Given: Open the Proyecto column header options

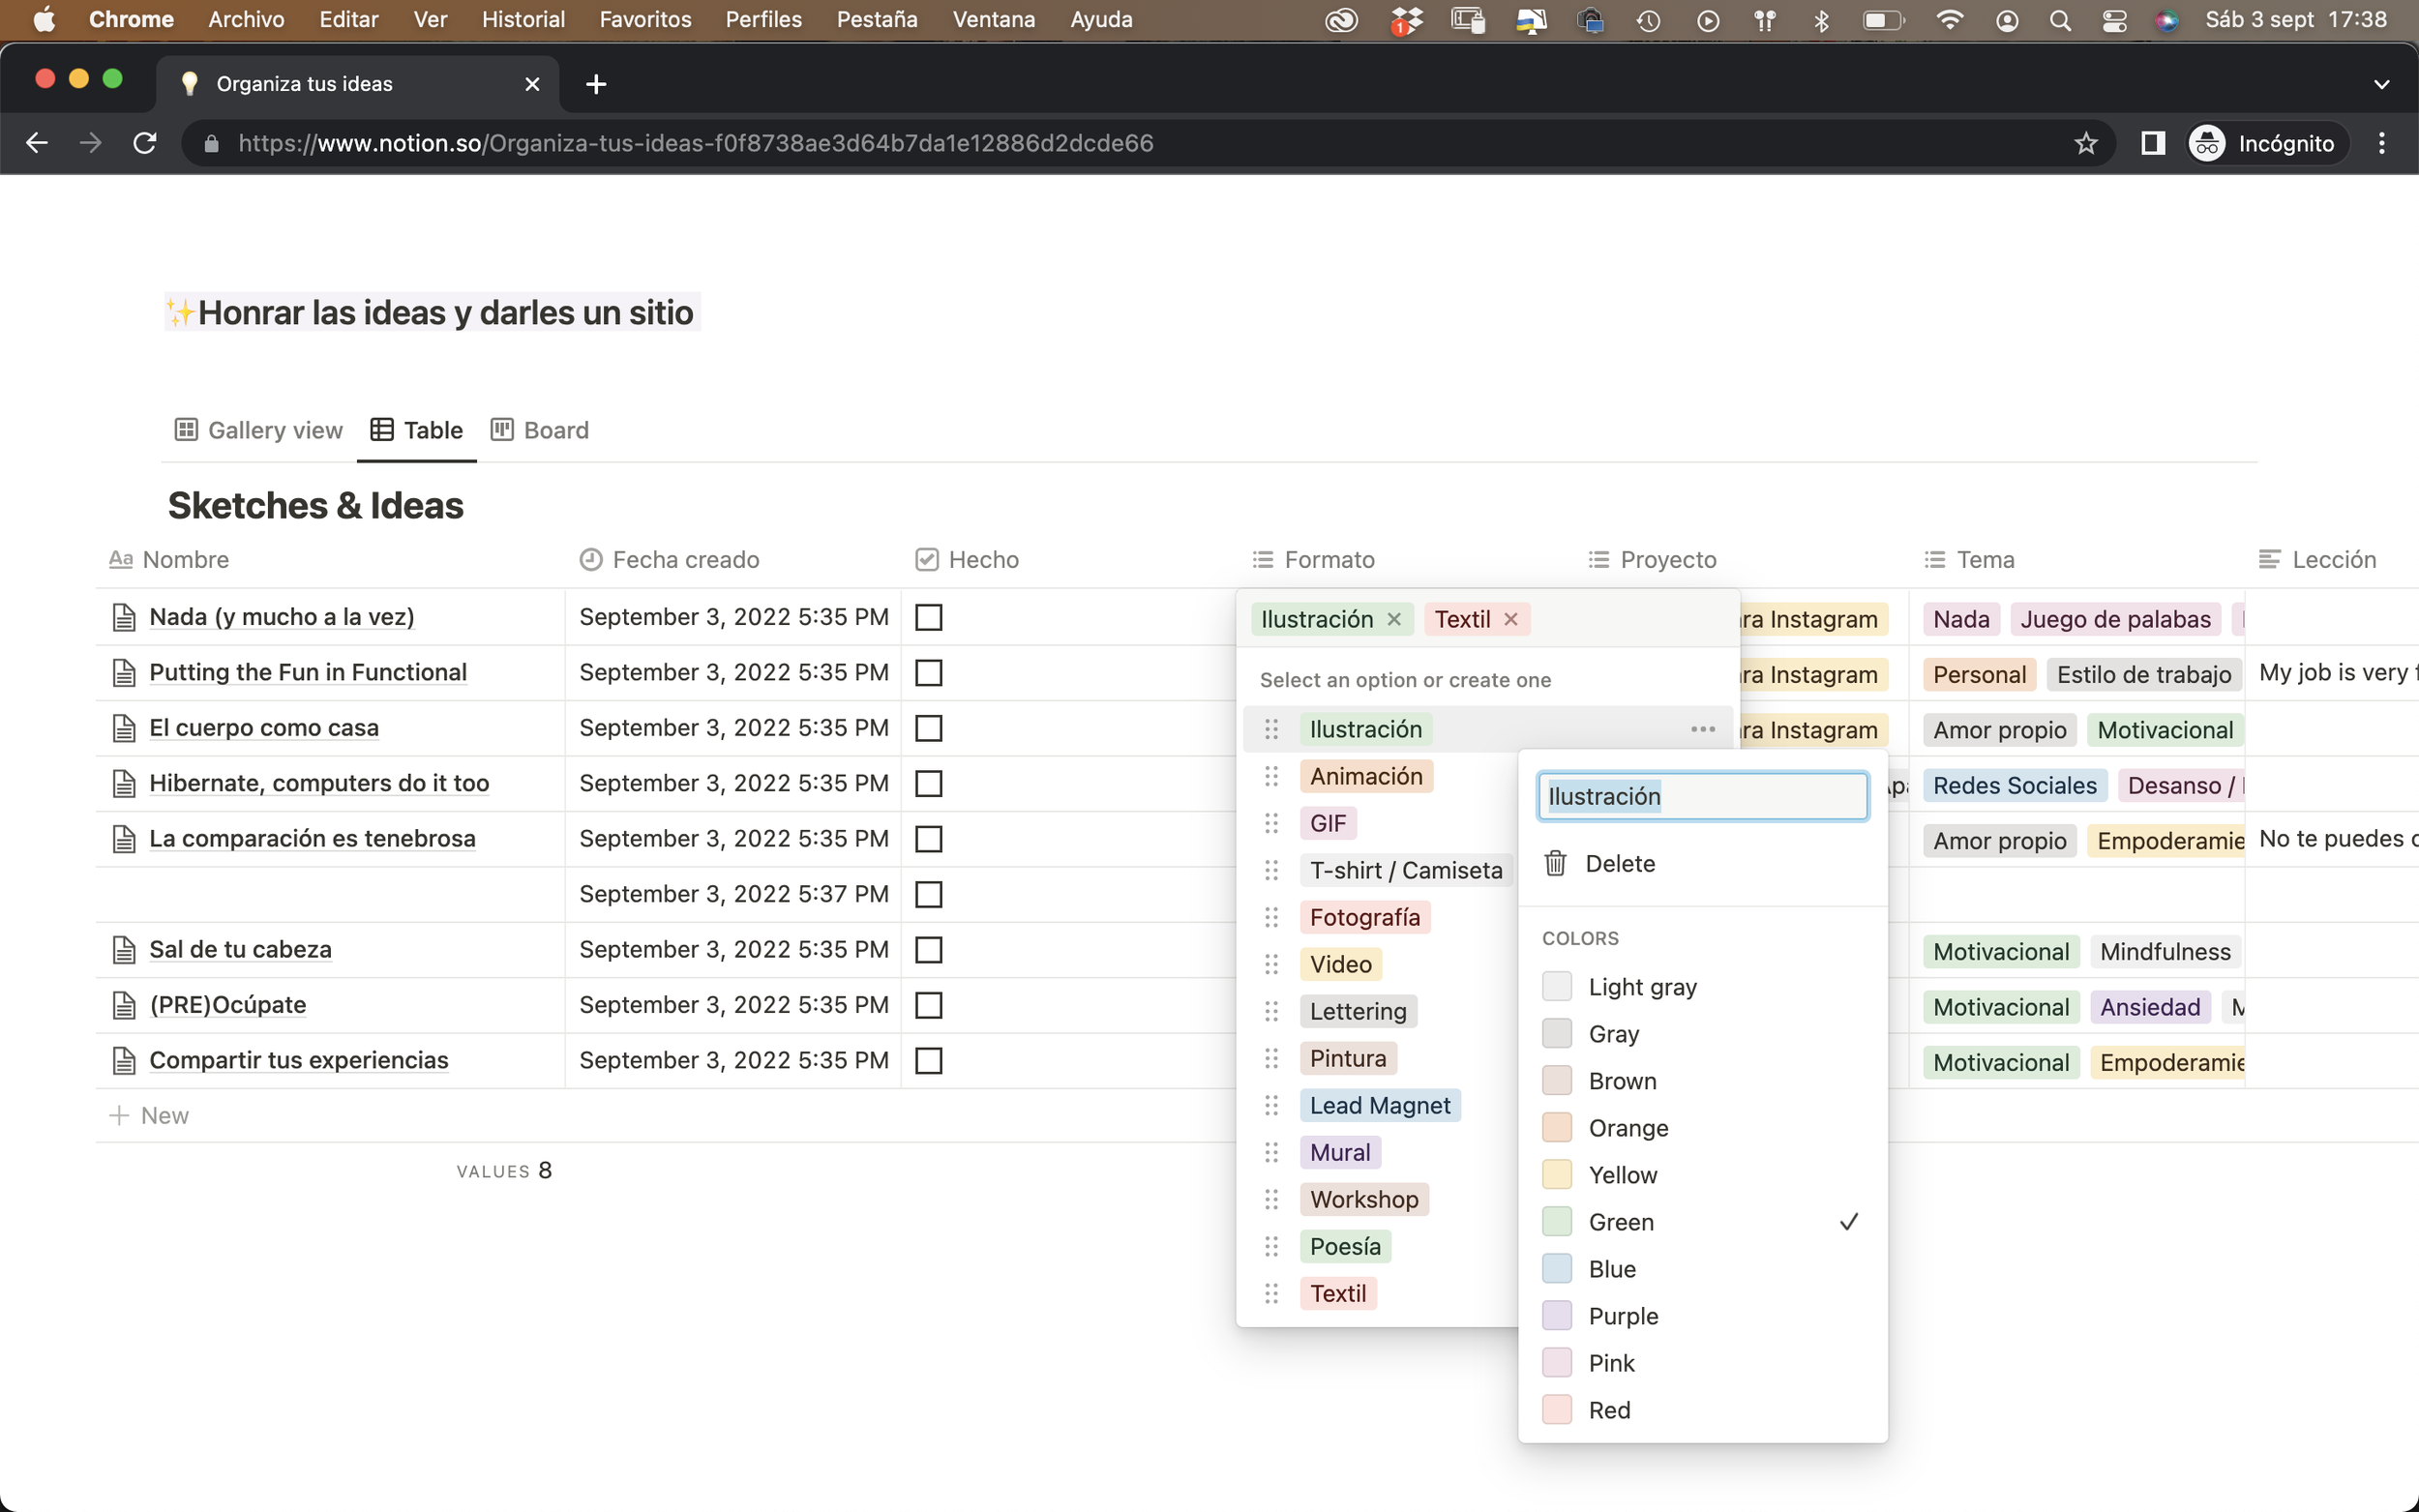Looking at the screenshot, I should (x=1667, y=559).
